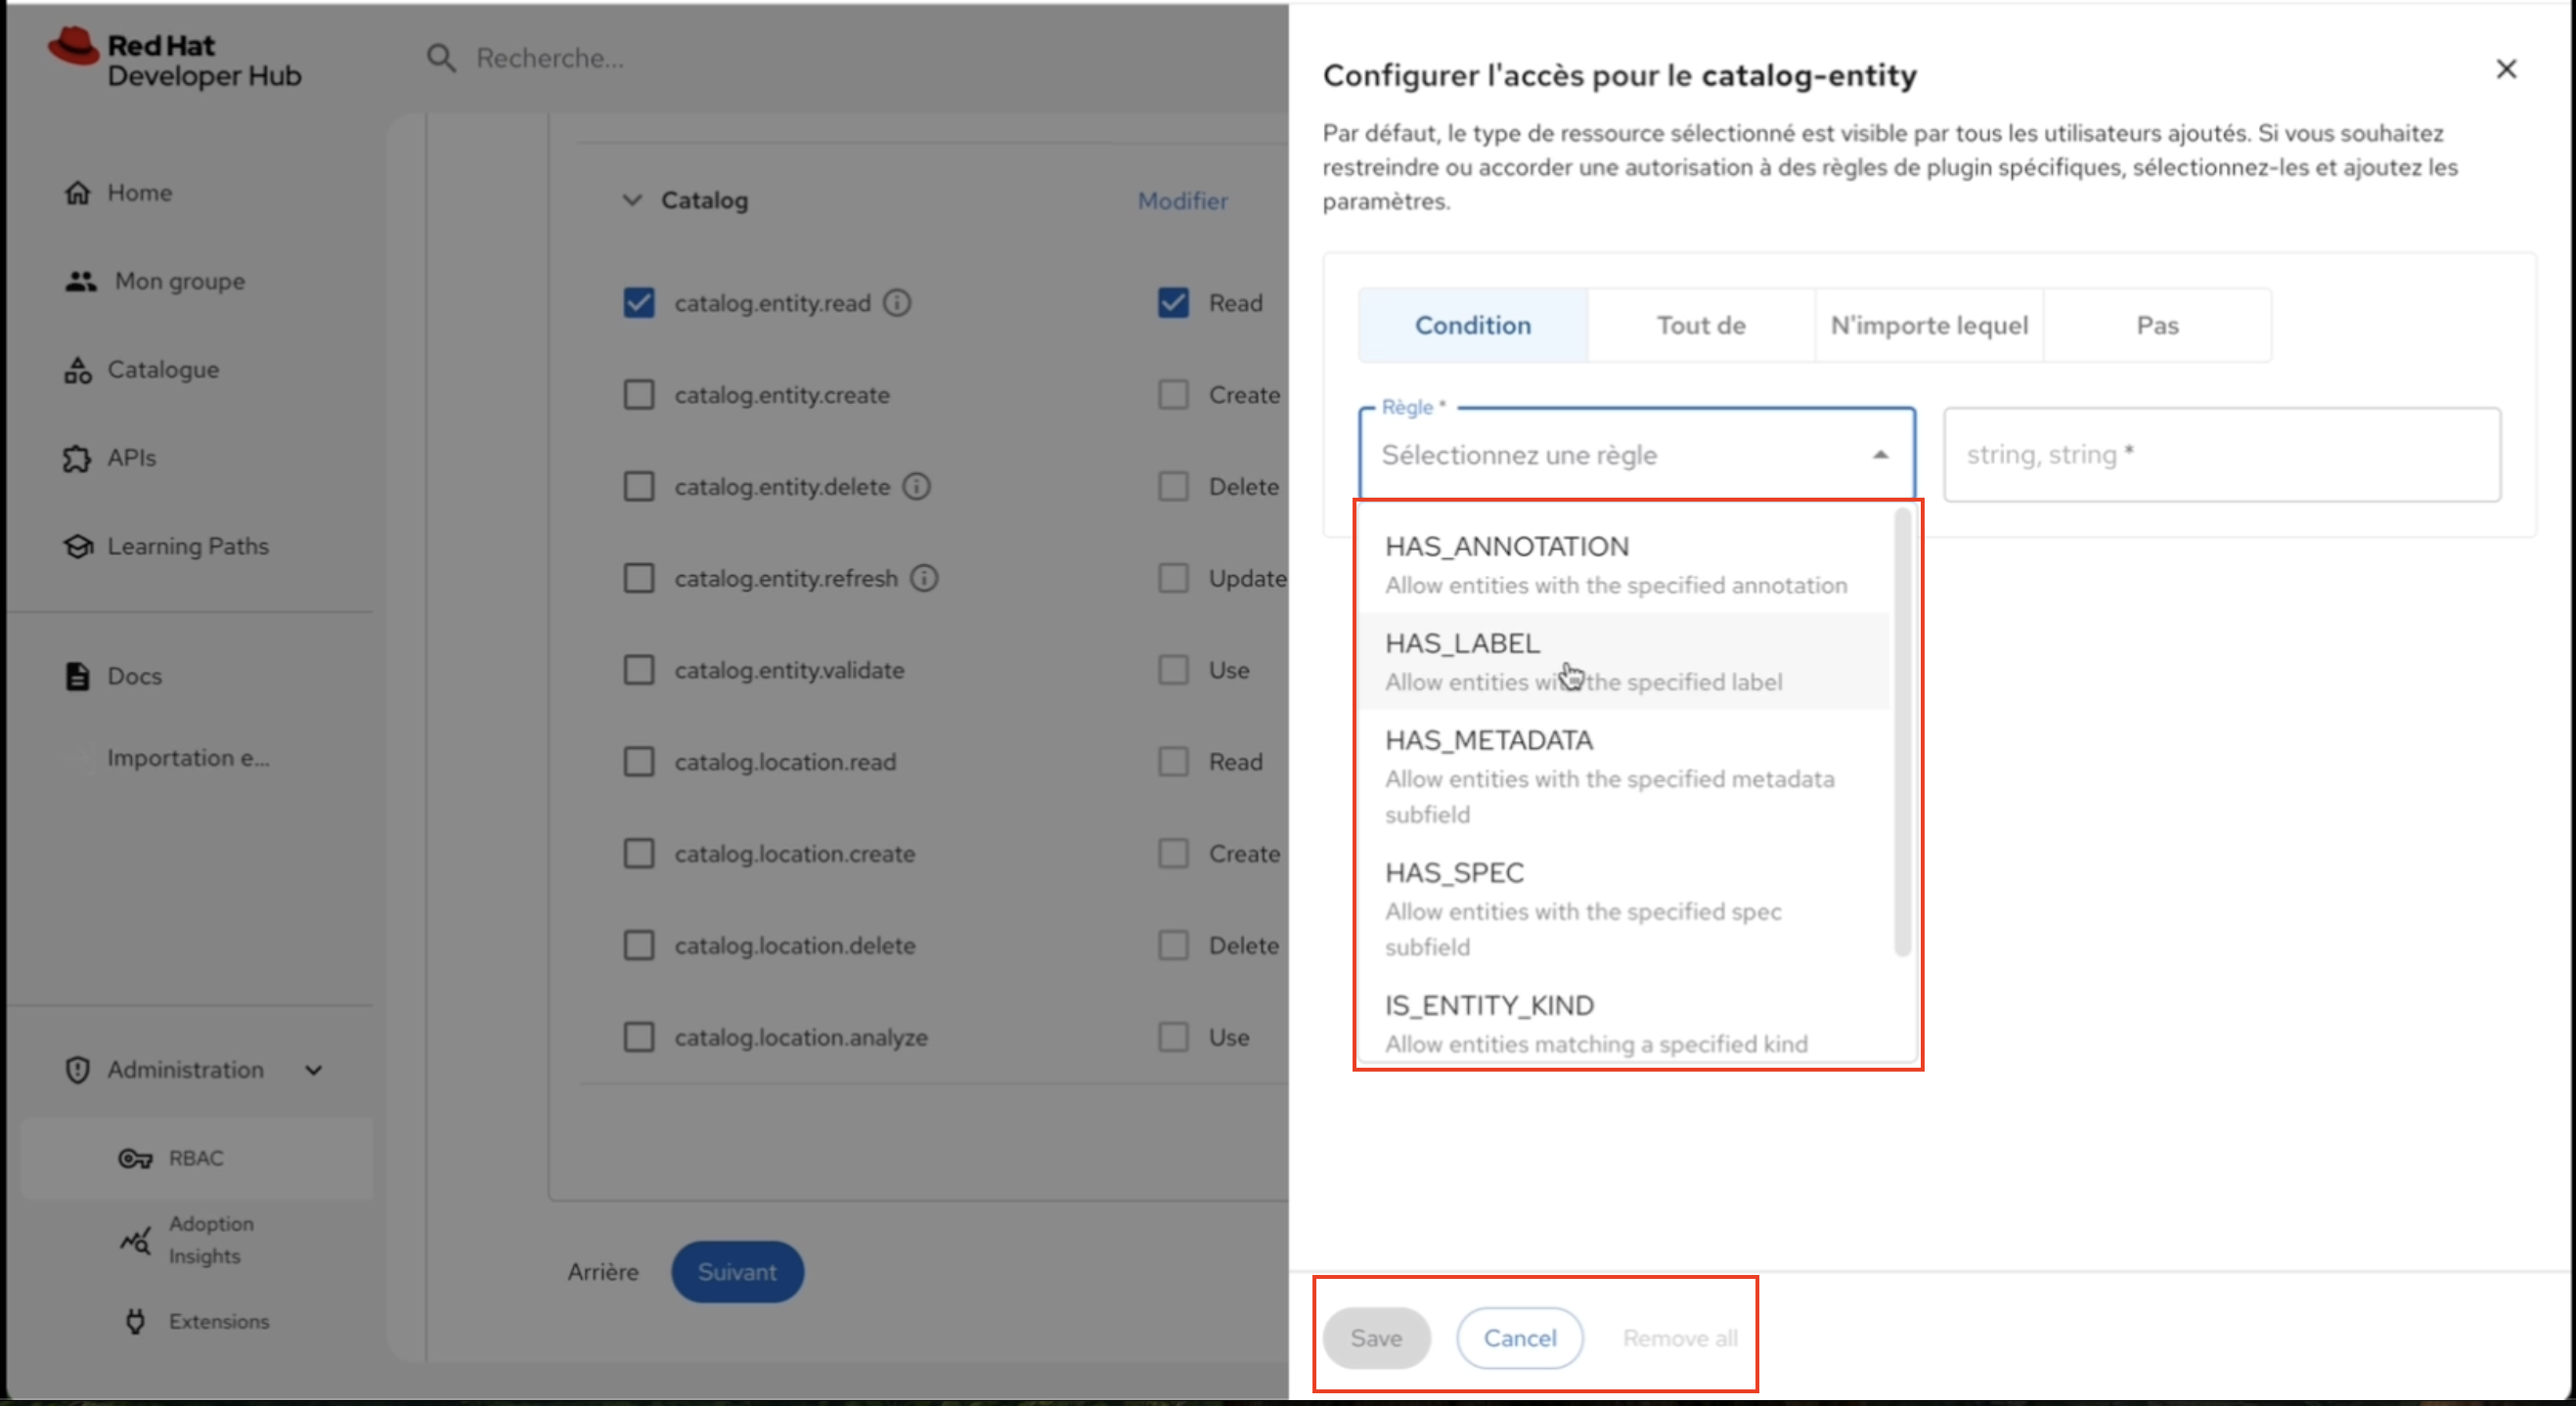The width and height of the screenshot is (2576, 1406).
Task: Click info icon next to catalog.entity.read
Action: (897, 303)
